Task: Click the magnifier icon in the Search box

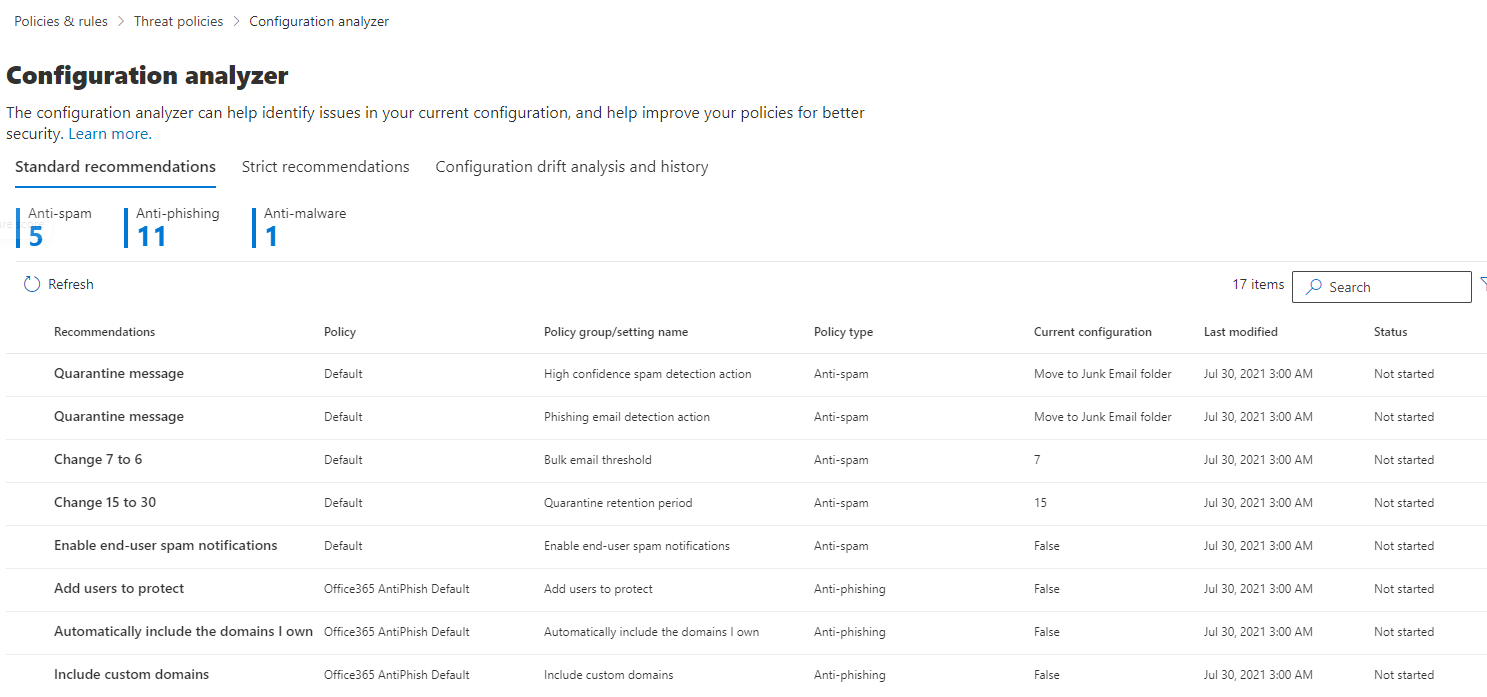Action: point(1314,287)
